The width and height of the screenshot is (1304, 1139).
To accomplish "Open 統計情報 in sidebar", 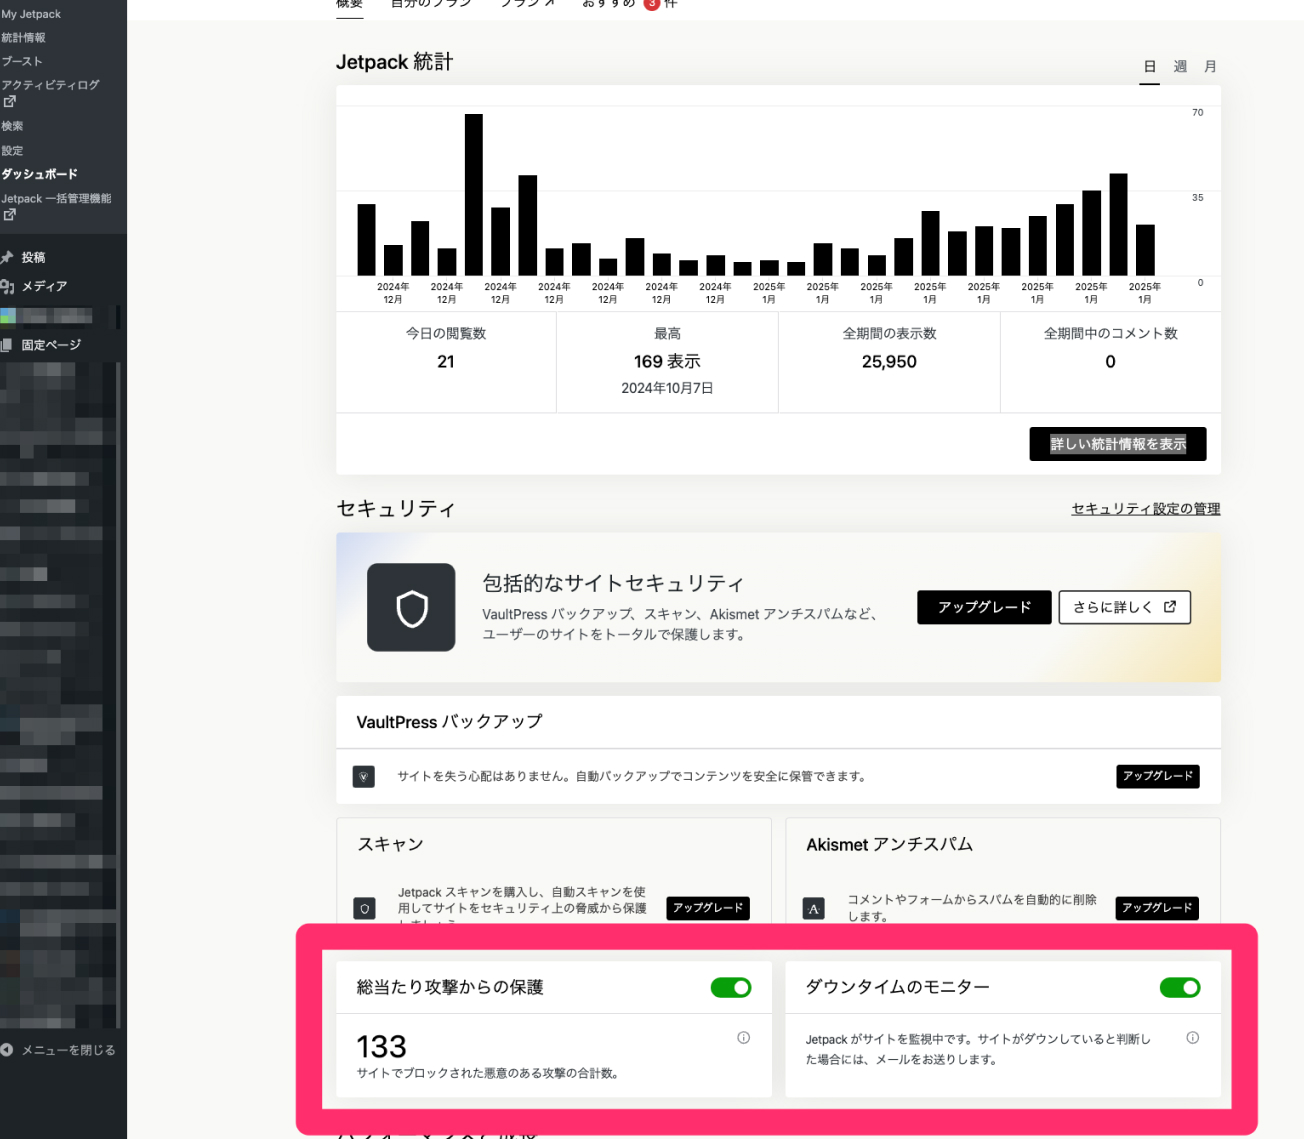I will point(23,38).
